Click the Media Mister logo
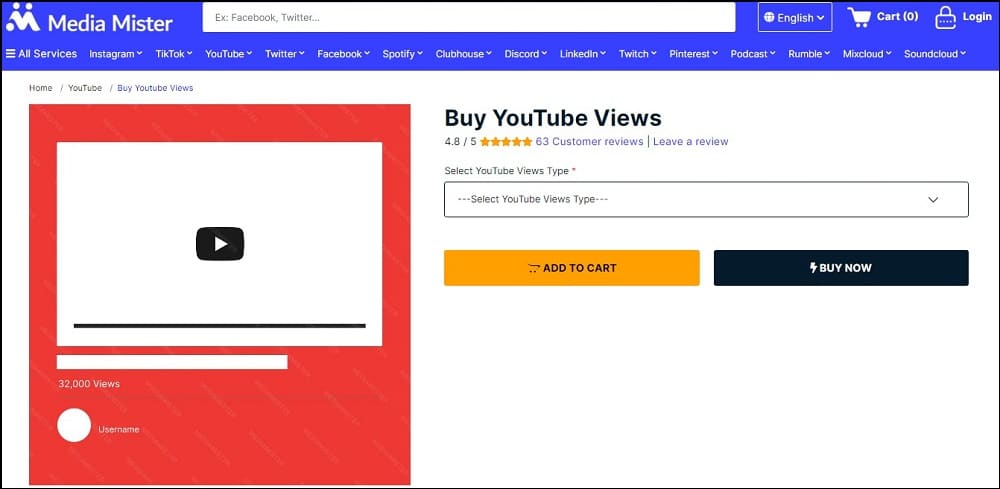This screenshot has height=489, width=1000. tap(89, 19)
